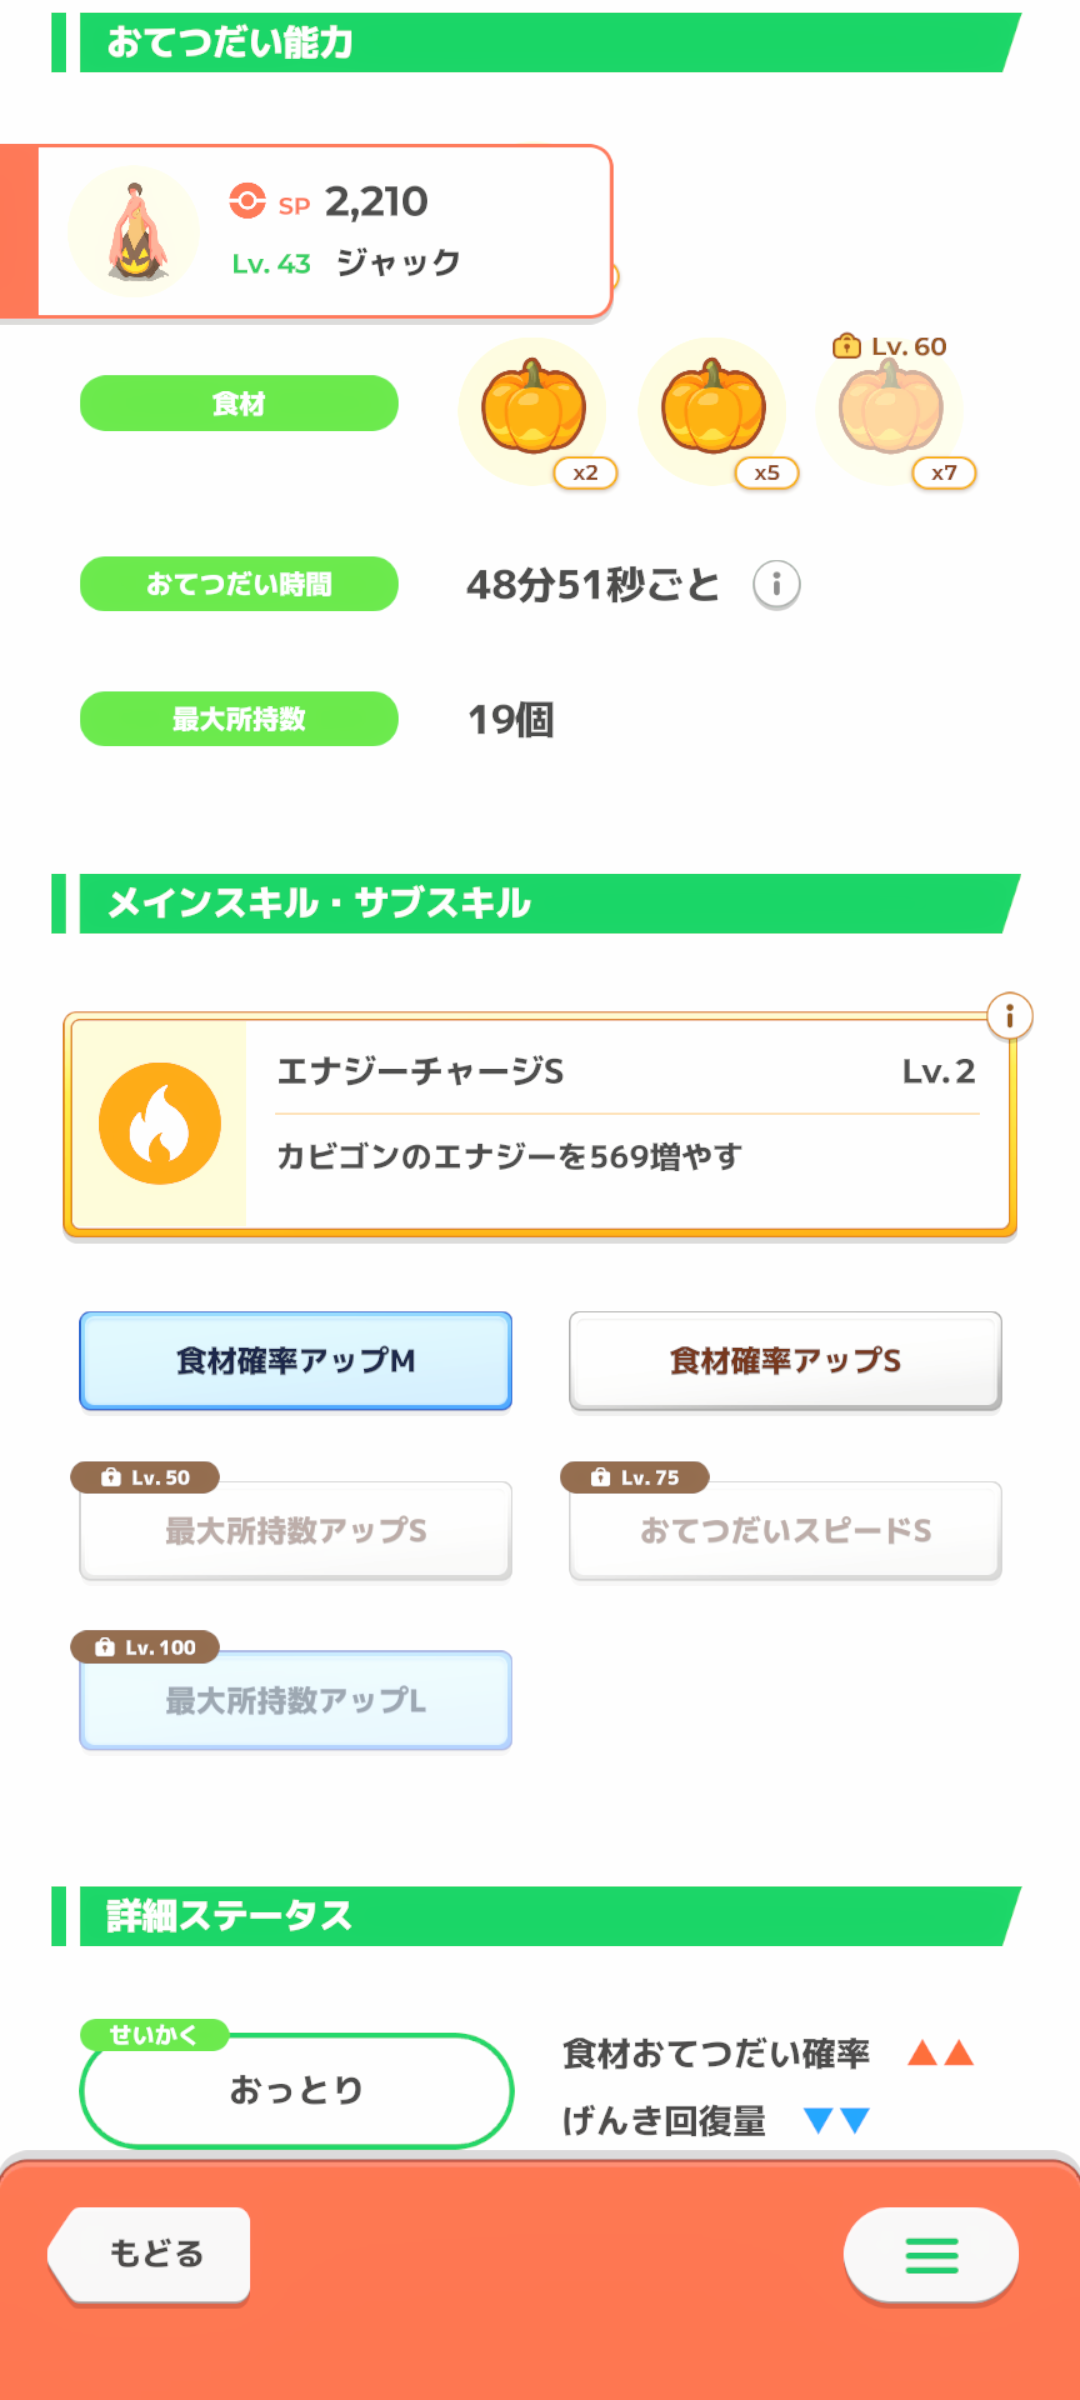This screenshot has height=2400, width=1080.
Task: Open info icon beside helping time 48分51秒ごと
Action: coord(776,584)
